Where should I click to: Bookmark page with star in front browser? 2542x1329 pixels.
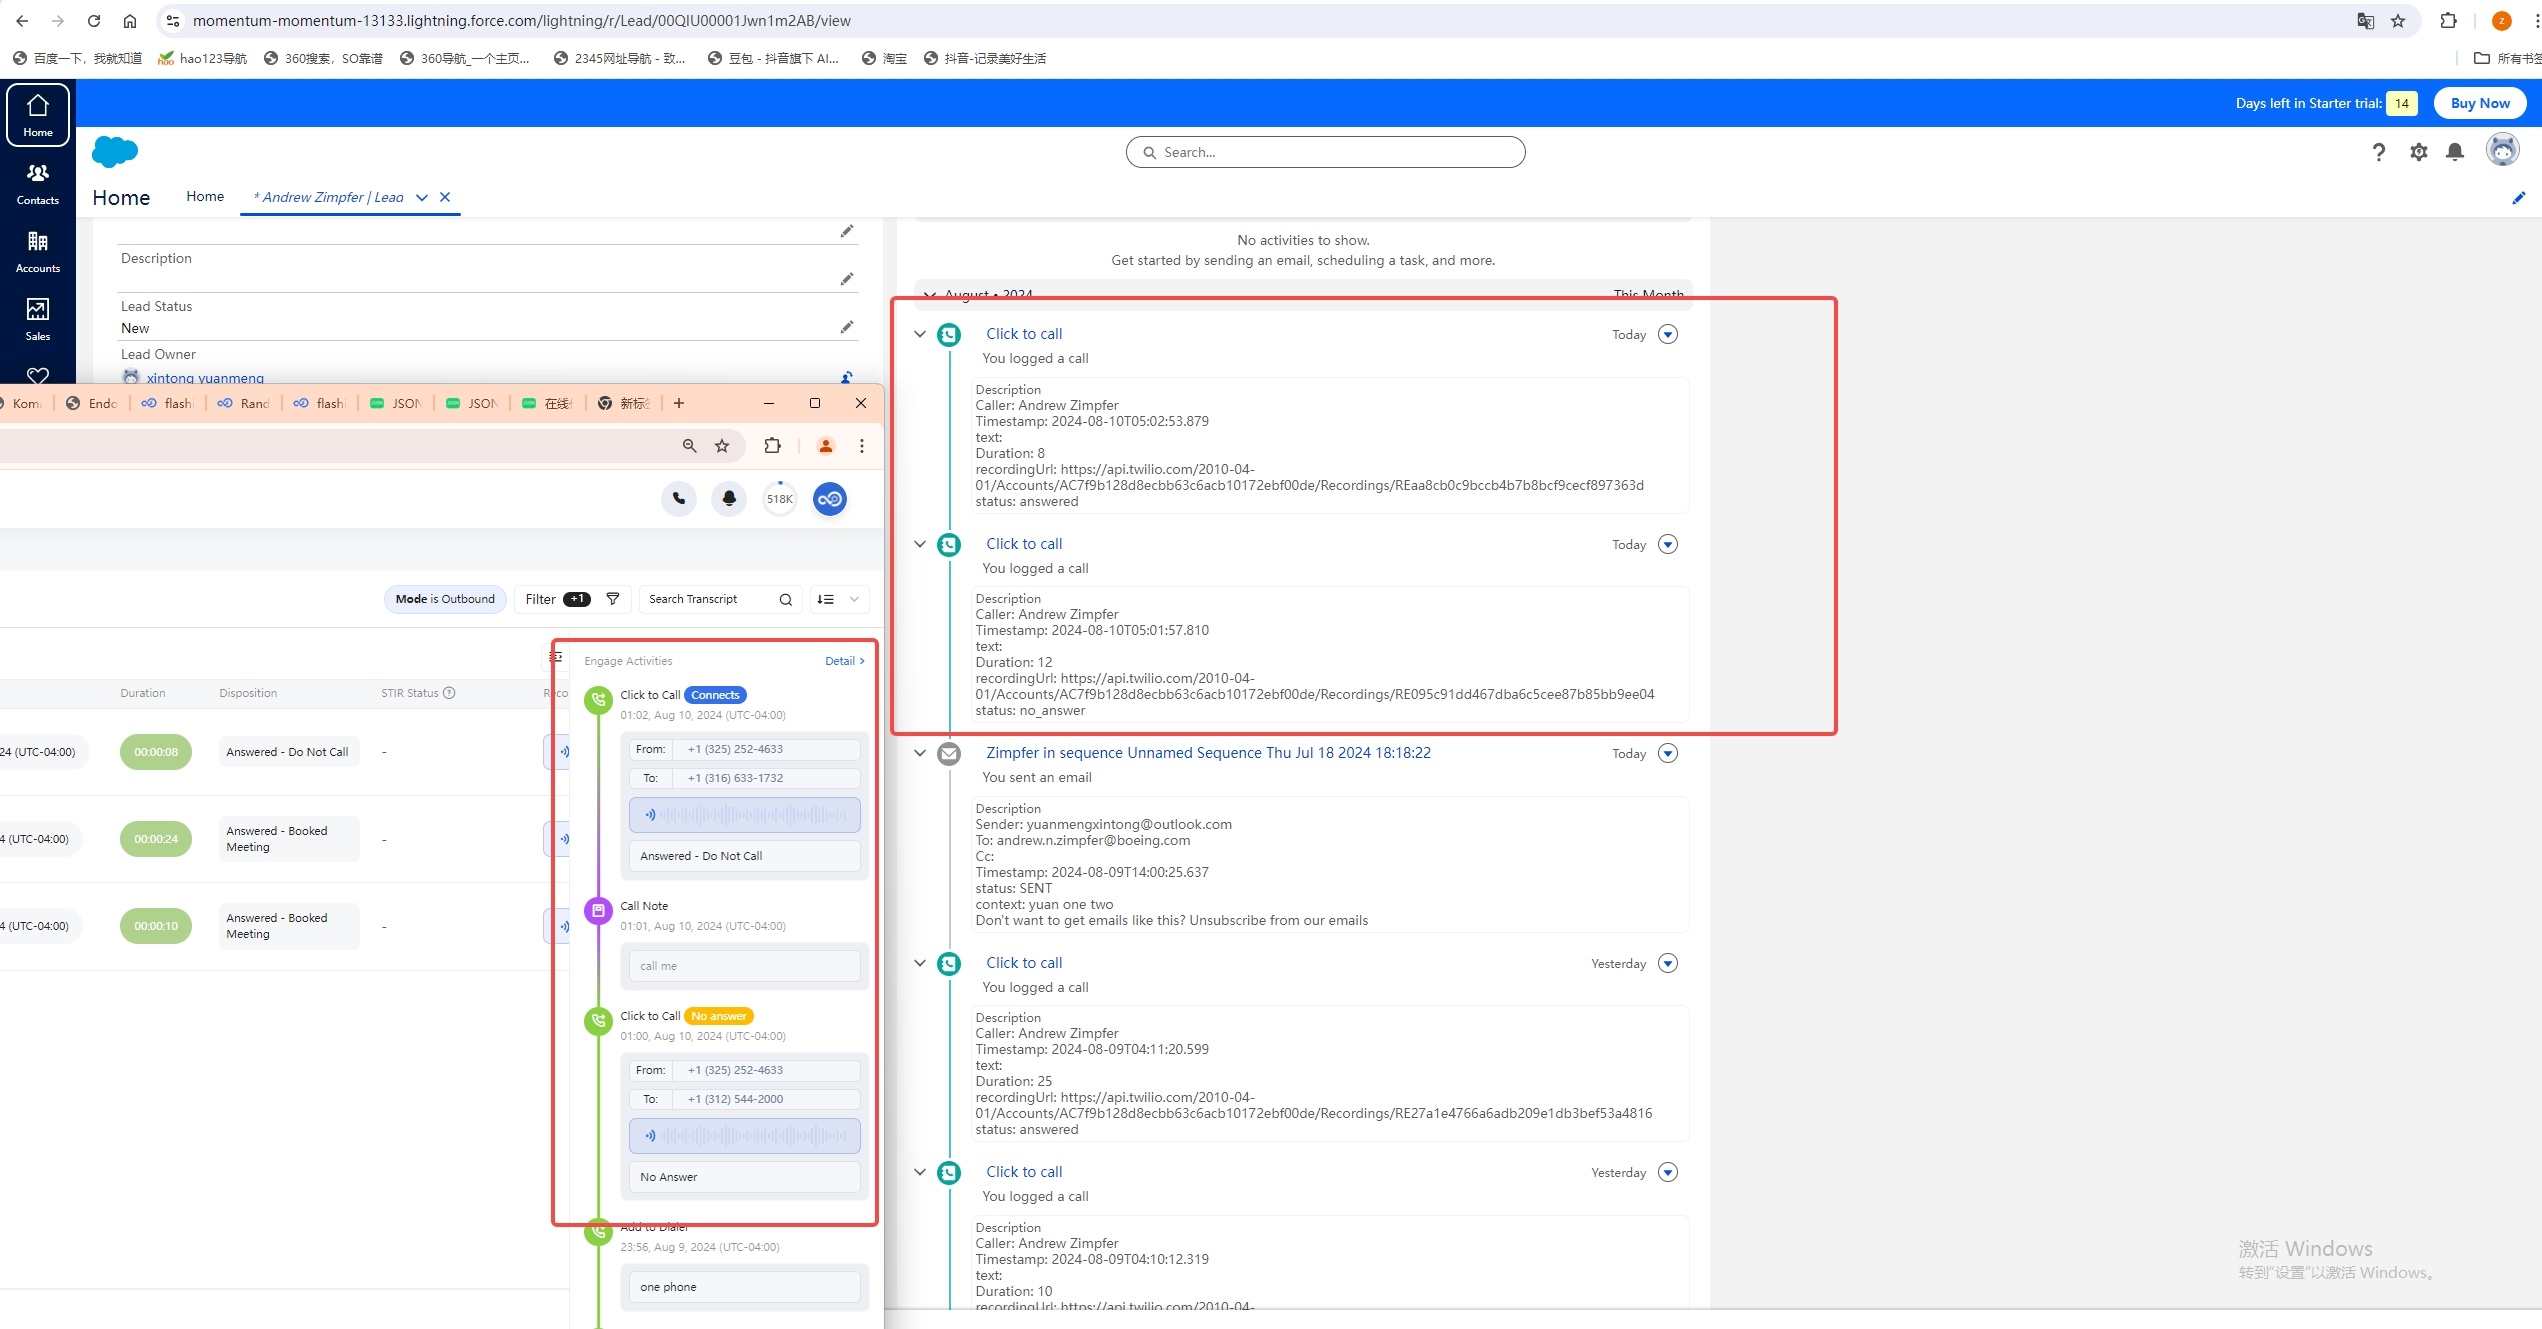(x=722, y=446)
